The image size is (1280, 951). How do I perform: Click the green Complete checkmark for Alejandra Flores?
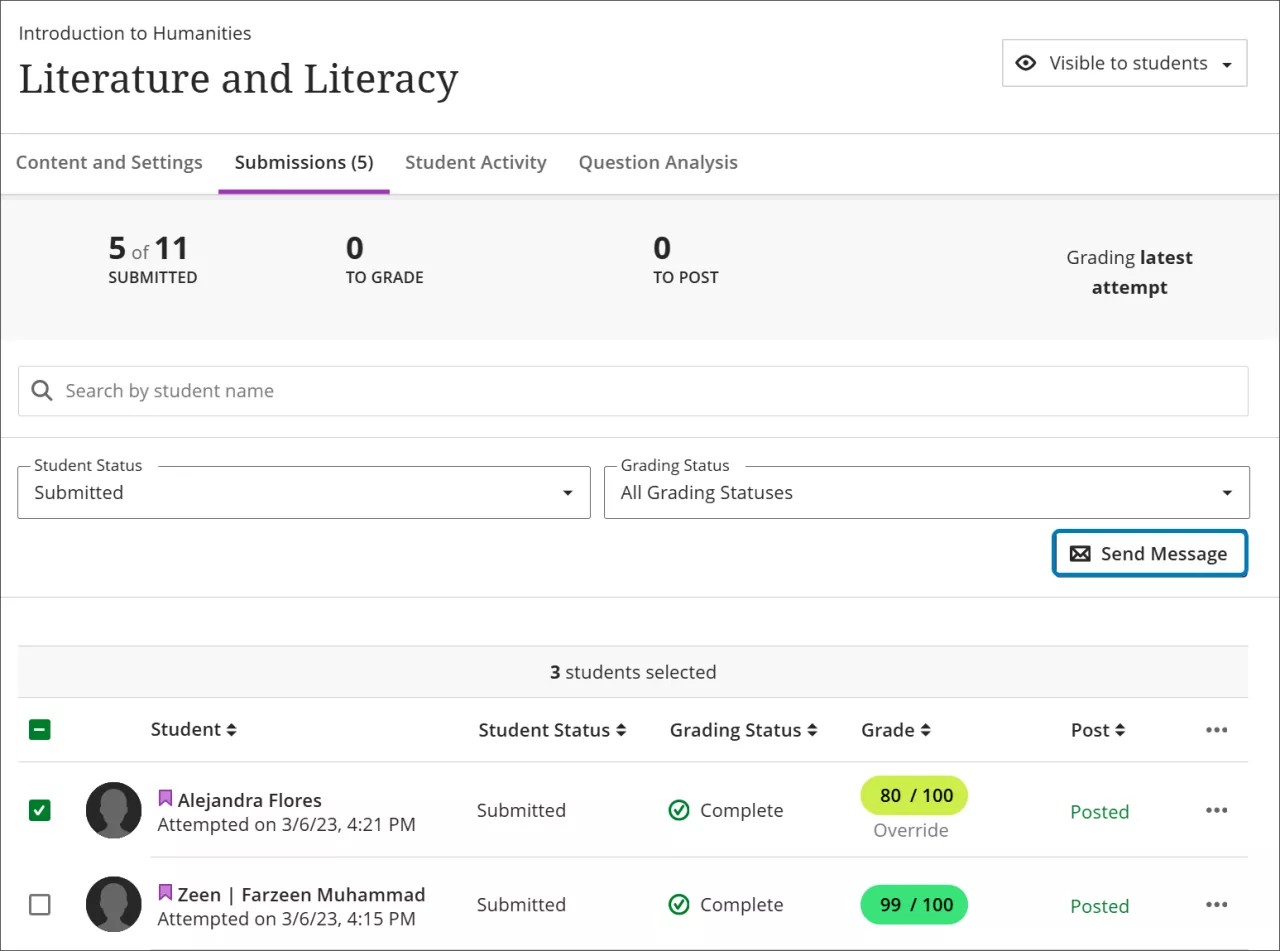point(679,810)
